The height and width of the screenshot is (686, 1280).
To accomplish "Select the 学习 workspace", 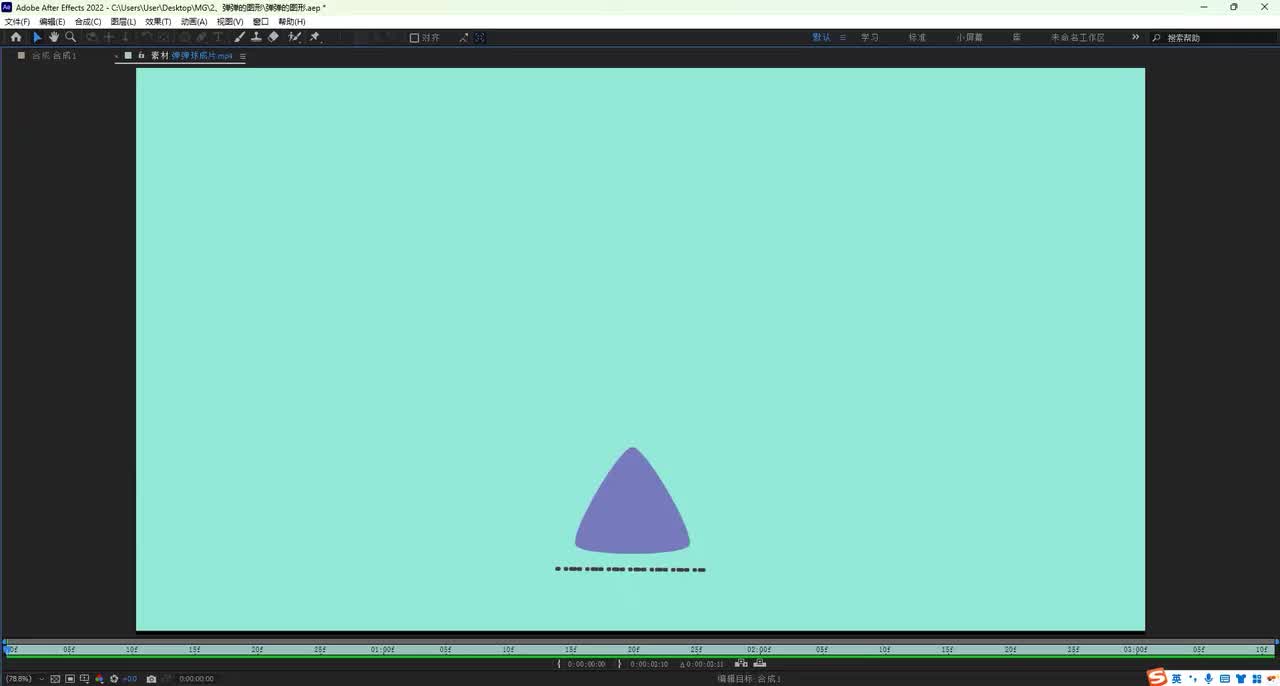I will (x=870, y=37).
